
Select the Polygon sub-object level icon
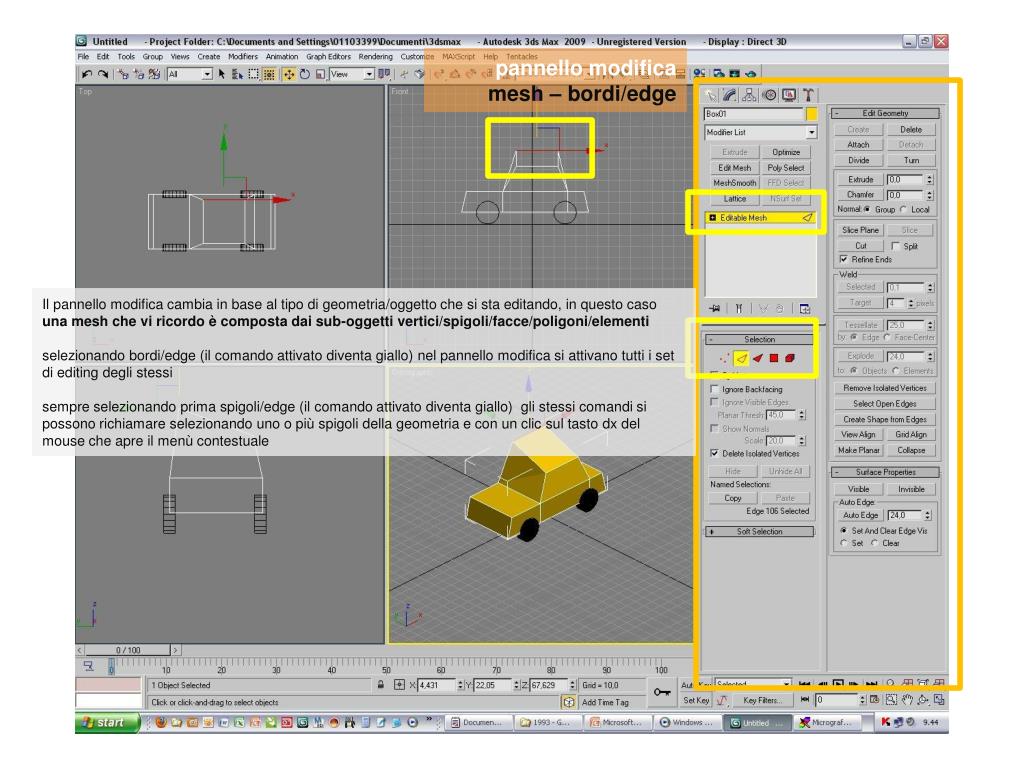tap(774, 358)
